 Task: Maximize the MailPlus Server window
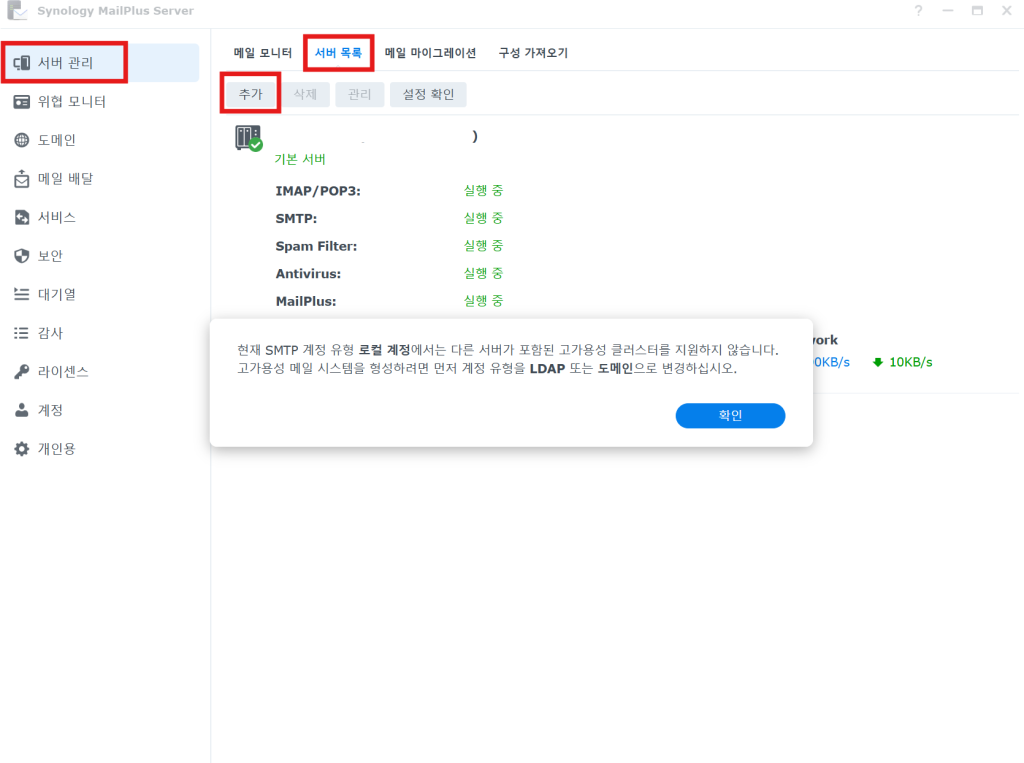pyautogui.click(x=977, y=10)
